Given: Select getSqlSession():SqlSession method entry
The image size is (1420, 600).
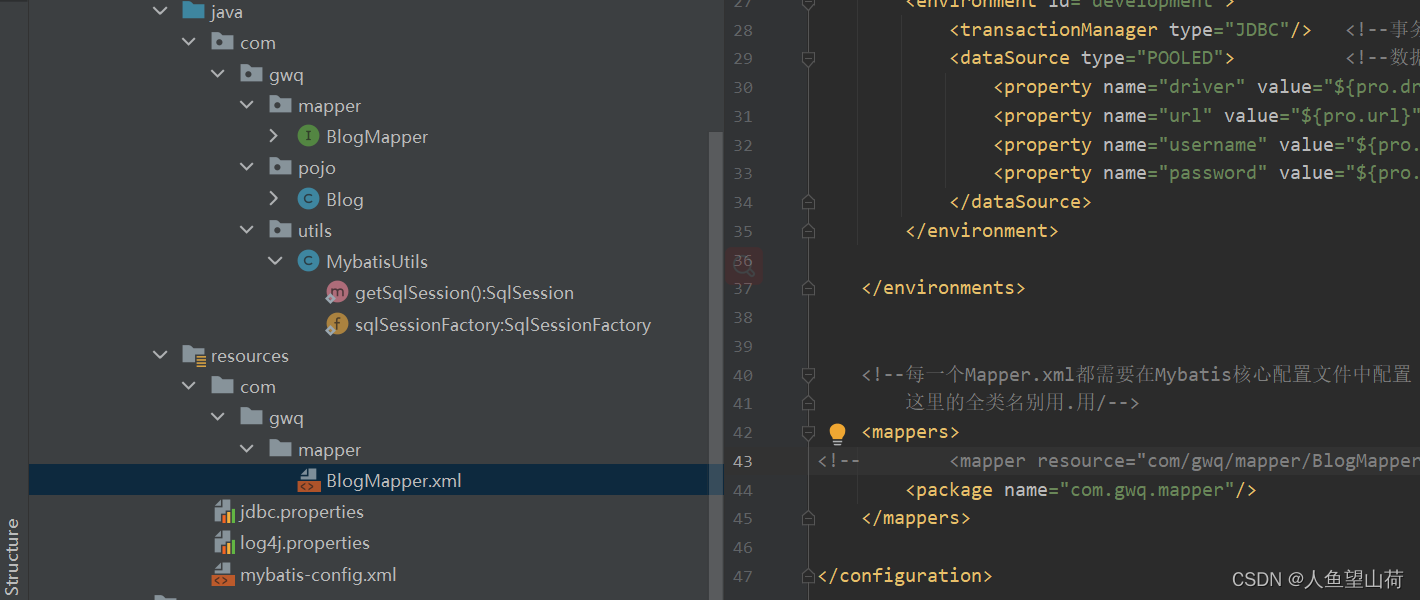Looking at the screenshot, I should tap(464, 293).
